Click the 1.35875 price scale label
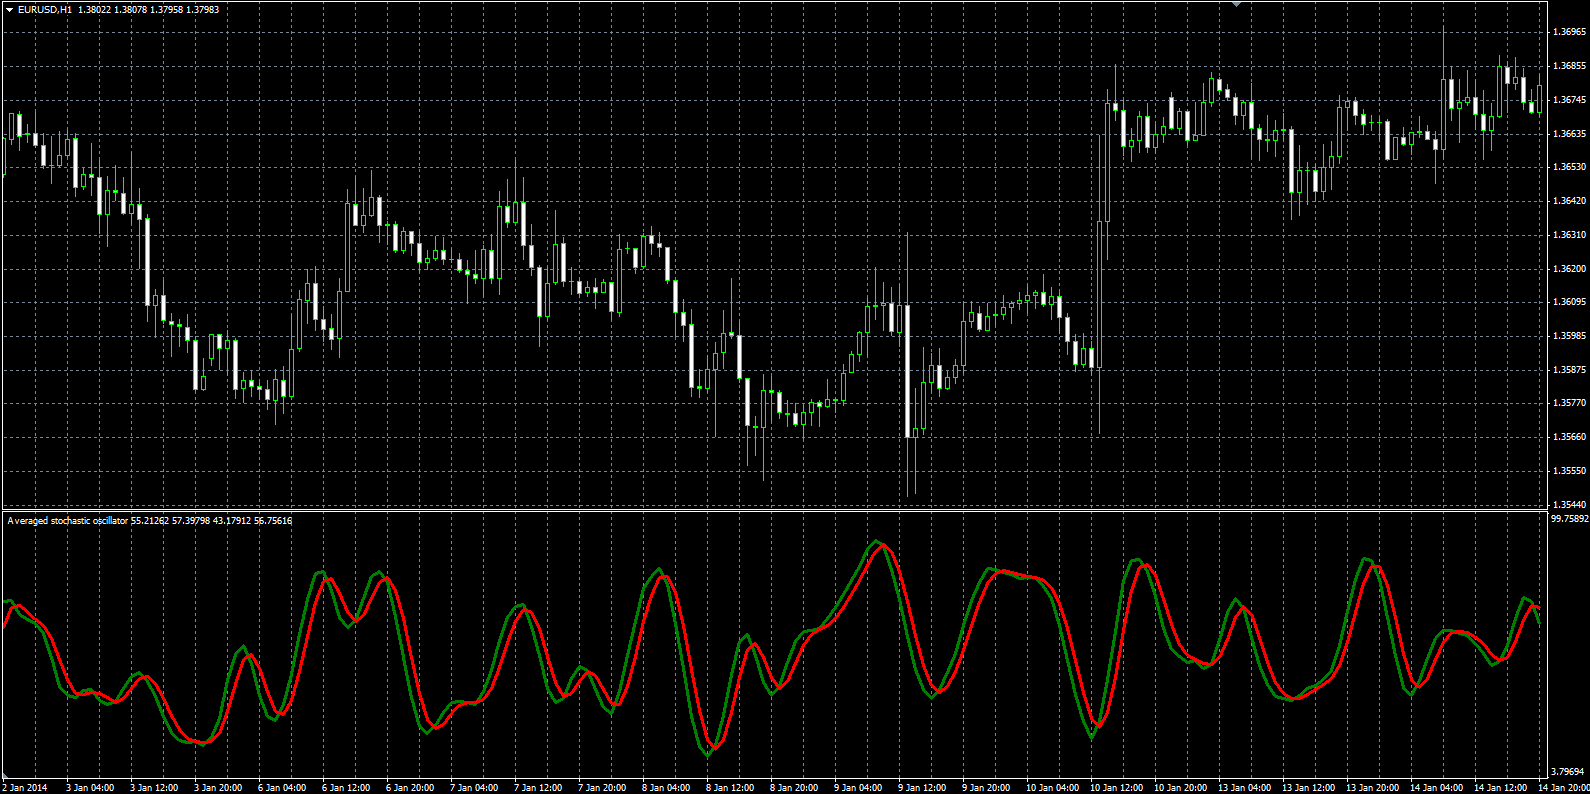This screenshot has height=794, width=1590. [x=1569, y=370]
